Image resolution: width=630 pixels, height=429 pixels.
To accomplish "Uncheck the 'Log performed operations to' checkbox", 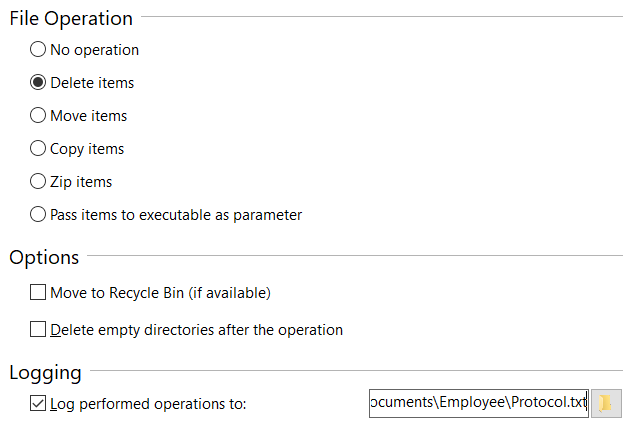I will coord(38,404).
